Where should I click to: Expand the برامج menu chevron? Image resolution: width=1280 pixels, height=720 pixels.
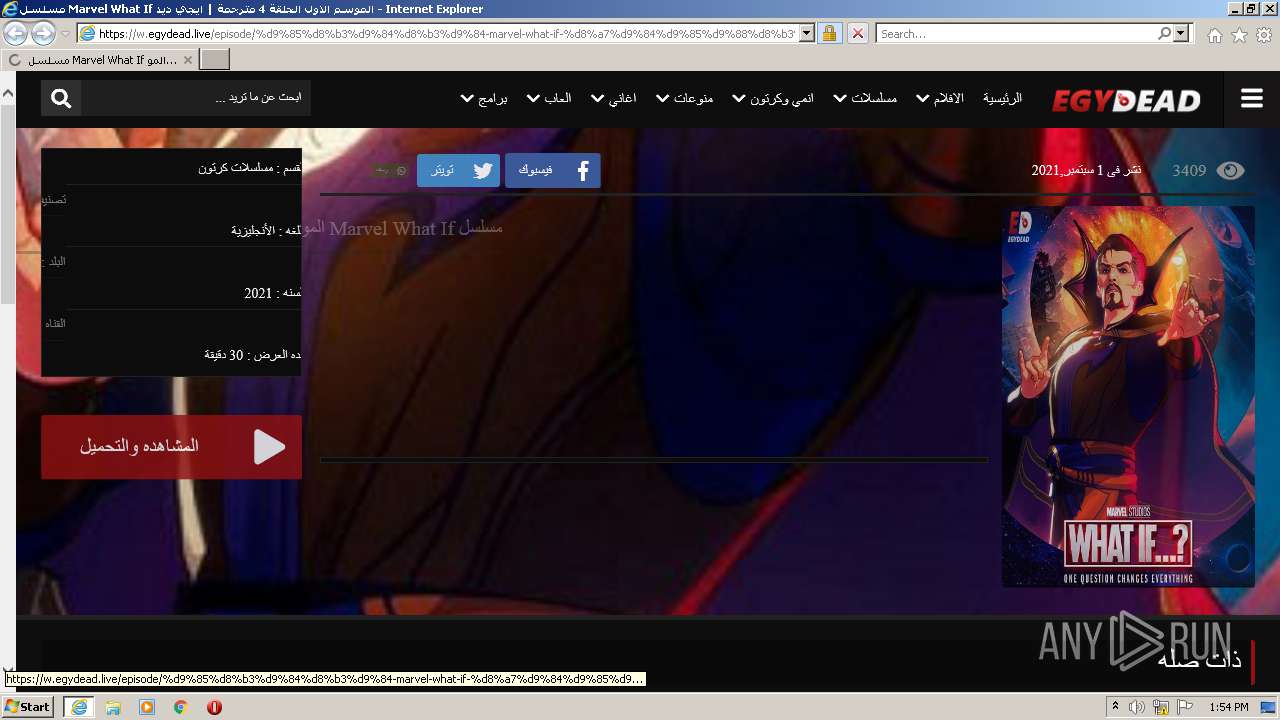[x=466, y=98]
